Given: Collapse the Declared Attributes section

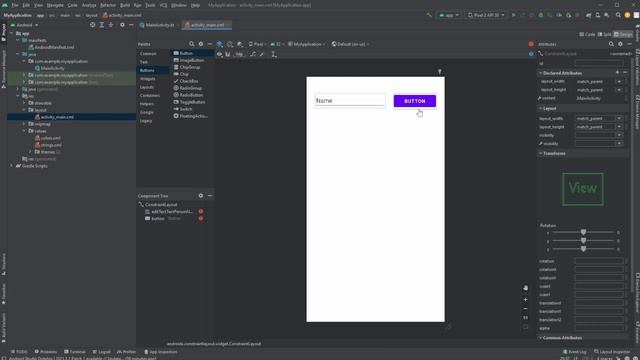Looking at the screenshot, I should [540, 73].
